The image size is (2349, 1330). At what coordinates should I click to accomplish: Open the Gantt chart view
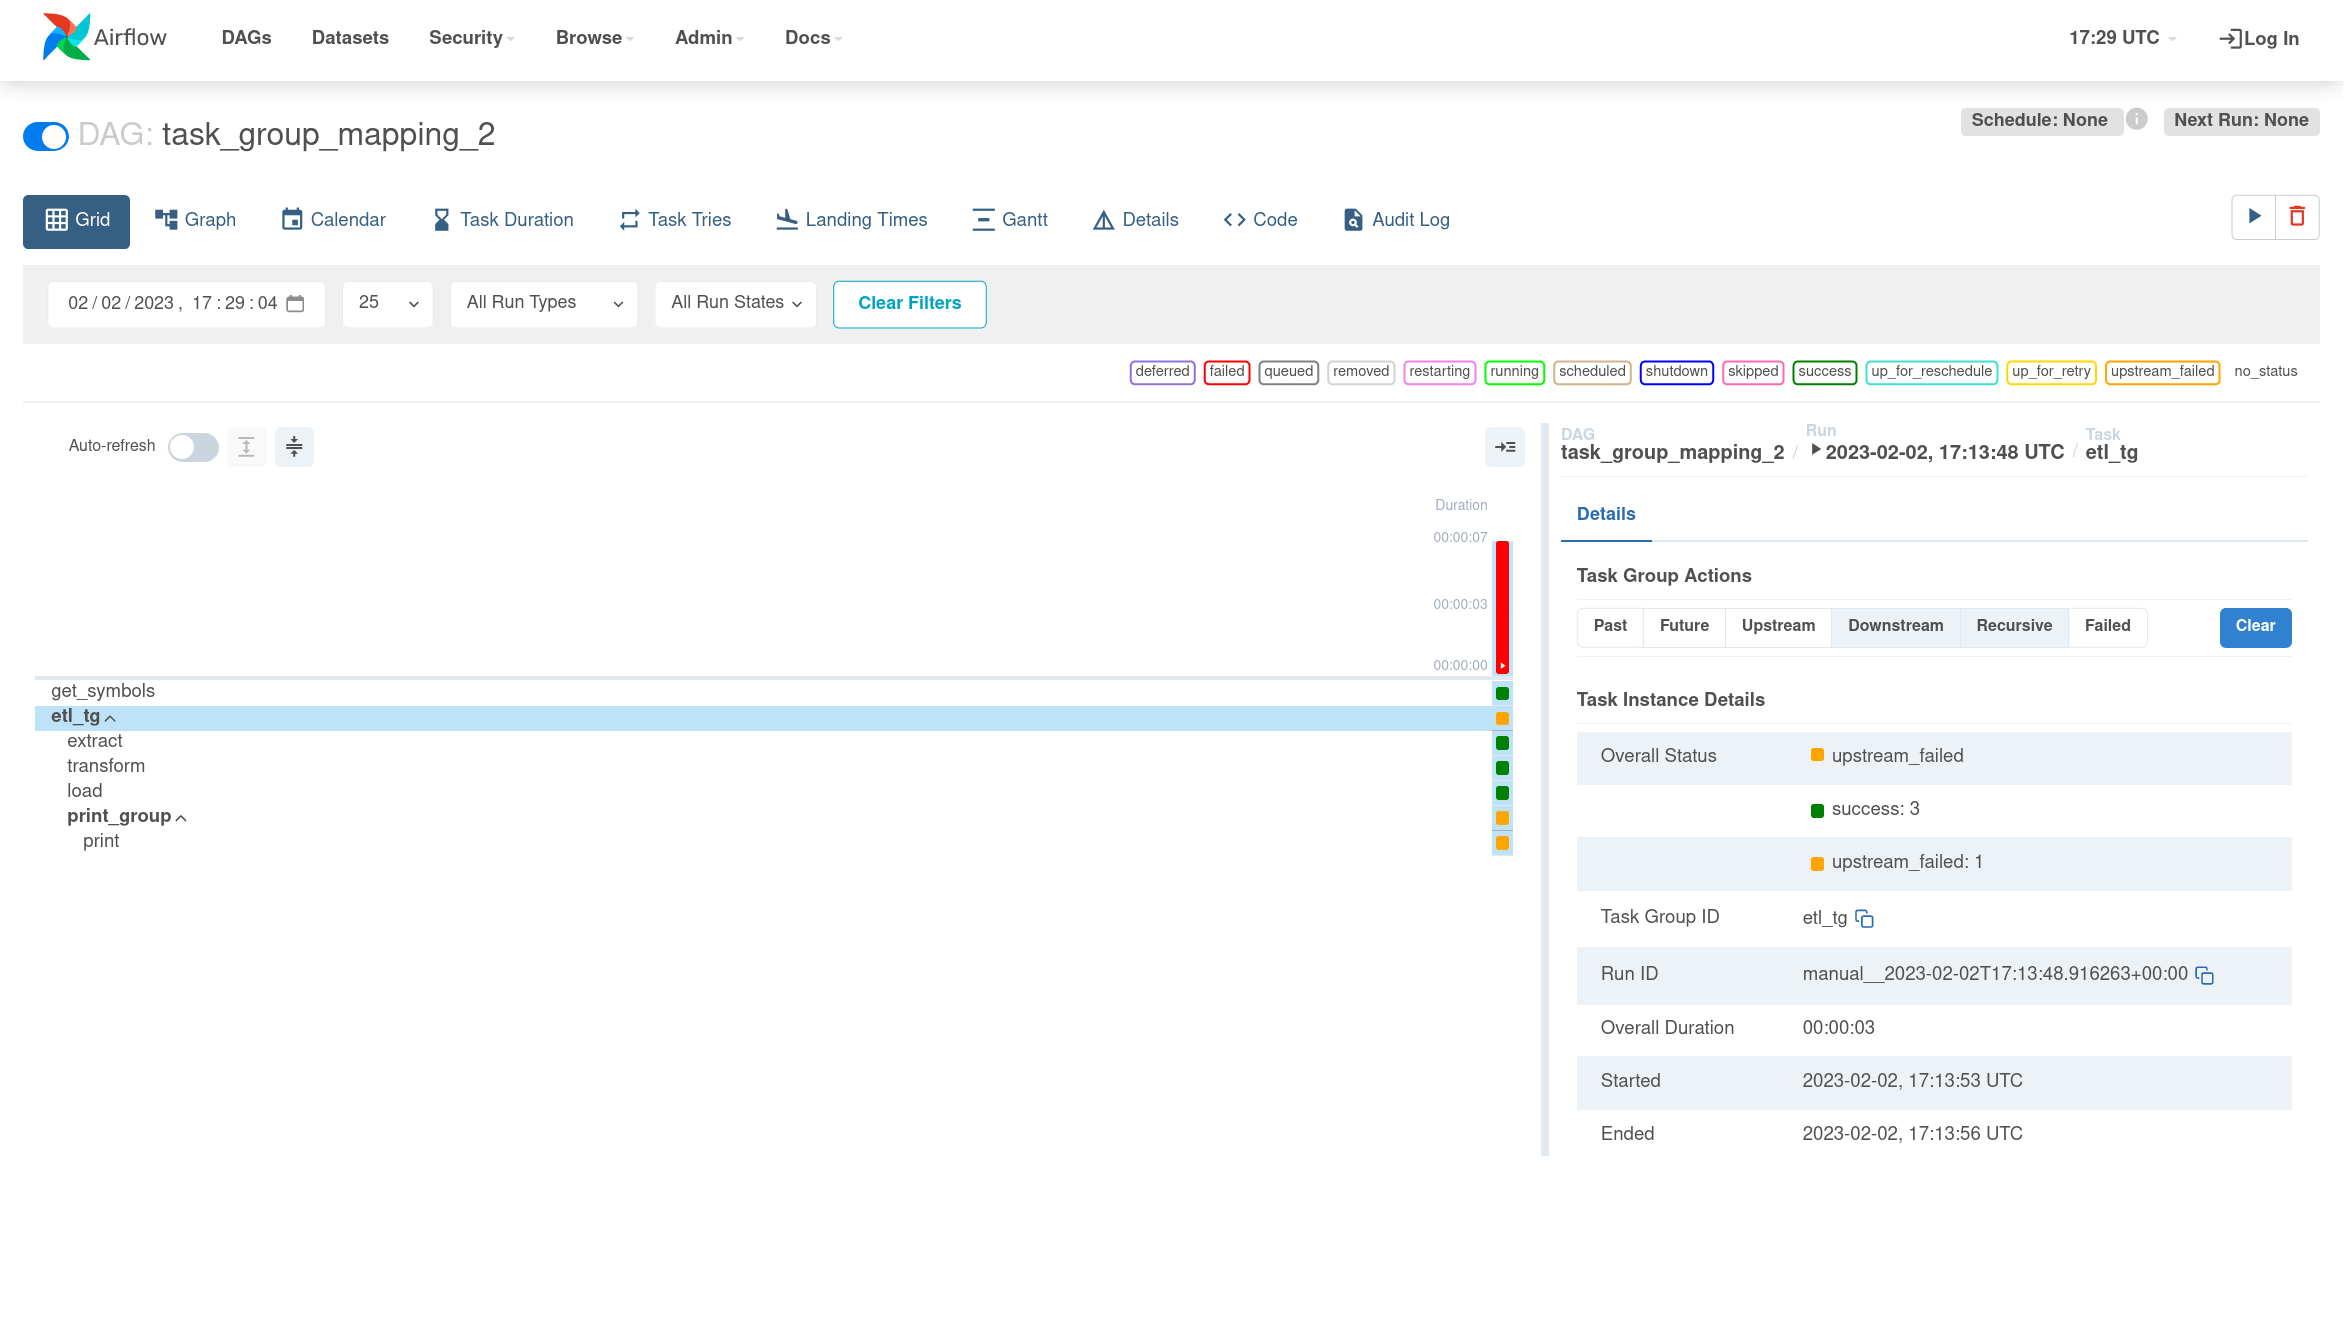(1010, 219)
